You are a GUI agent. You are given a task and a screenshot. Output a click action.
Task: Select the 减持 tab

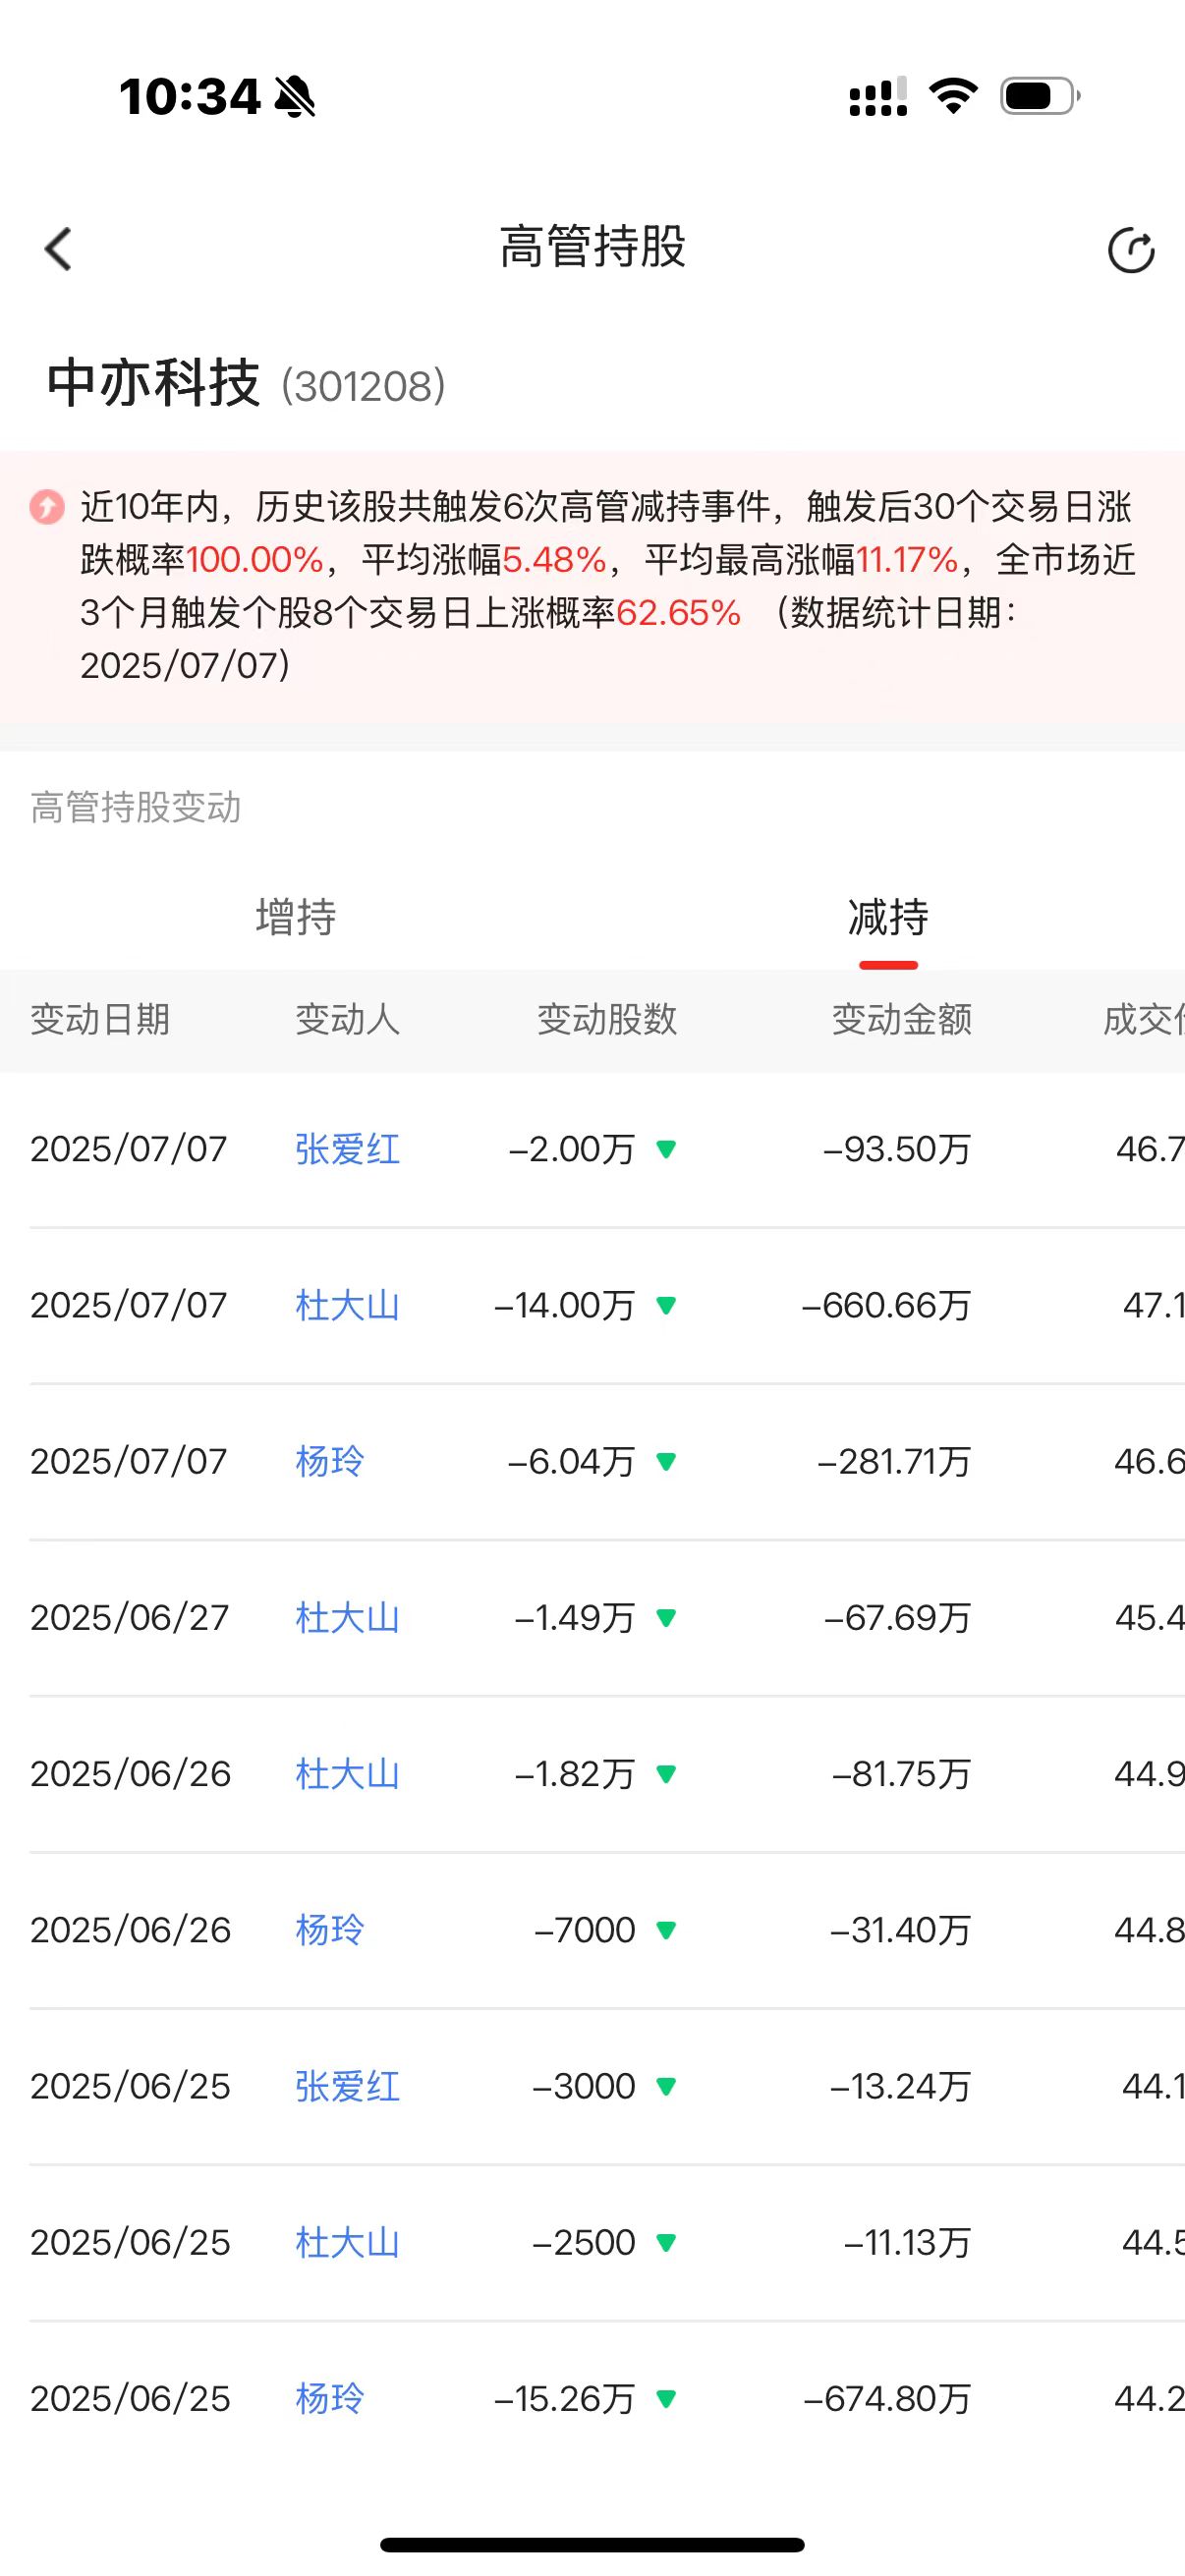pyautogui.click(x=888, y=917)
